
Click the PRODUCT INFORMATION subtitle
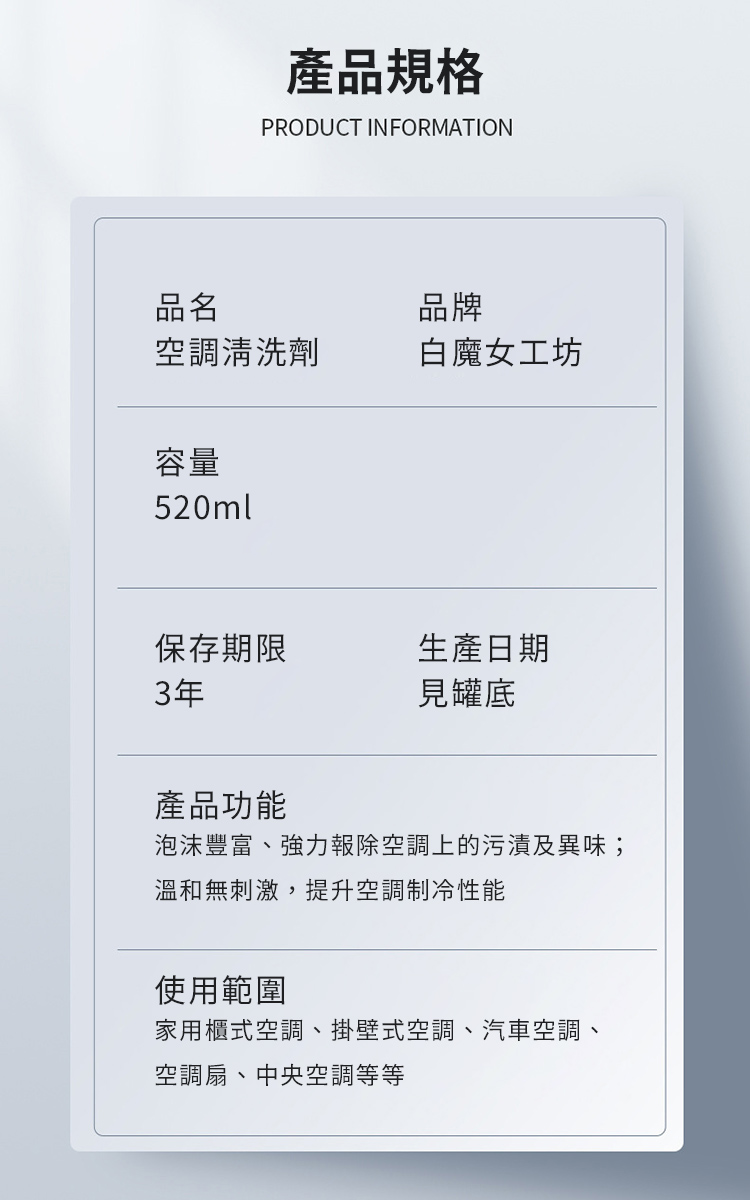point(386,128)
